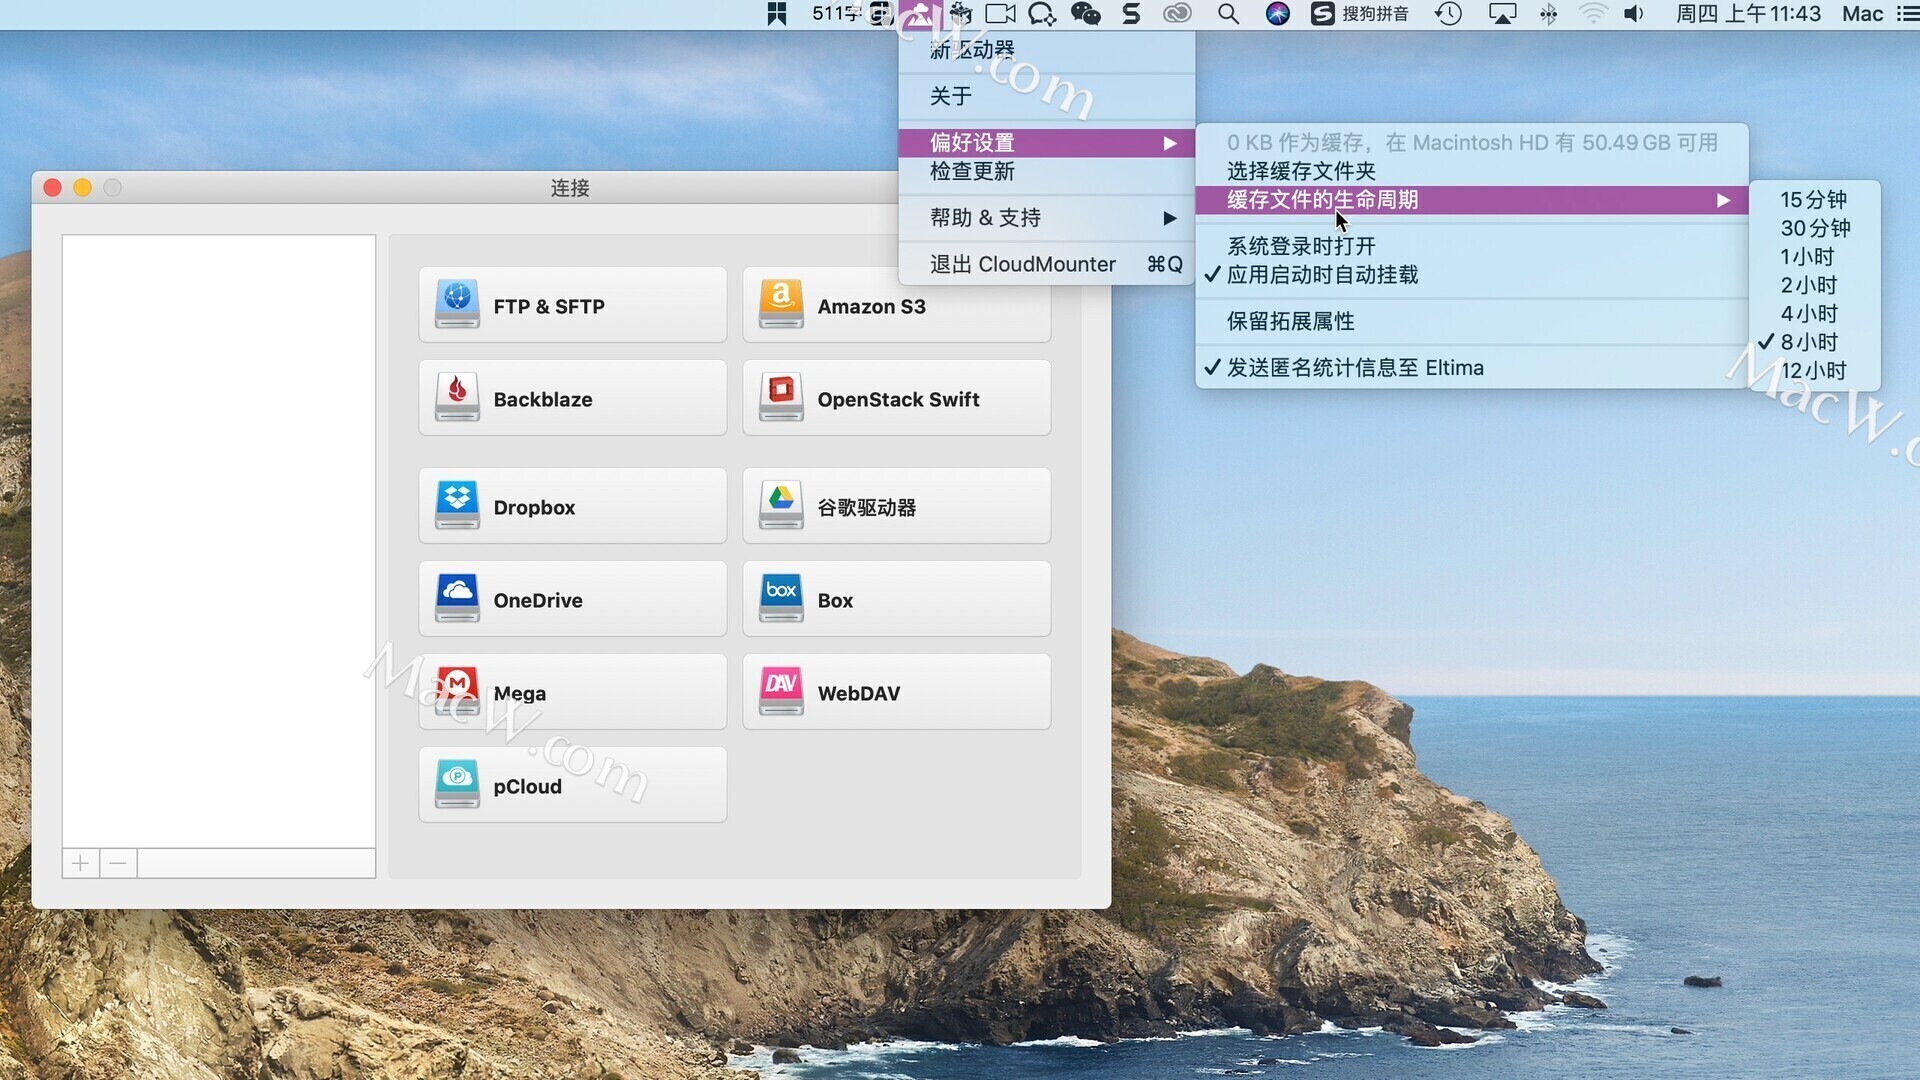Open Siri from the menu bar
1920x1080 pixels.
[1277, 14]
